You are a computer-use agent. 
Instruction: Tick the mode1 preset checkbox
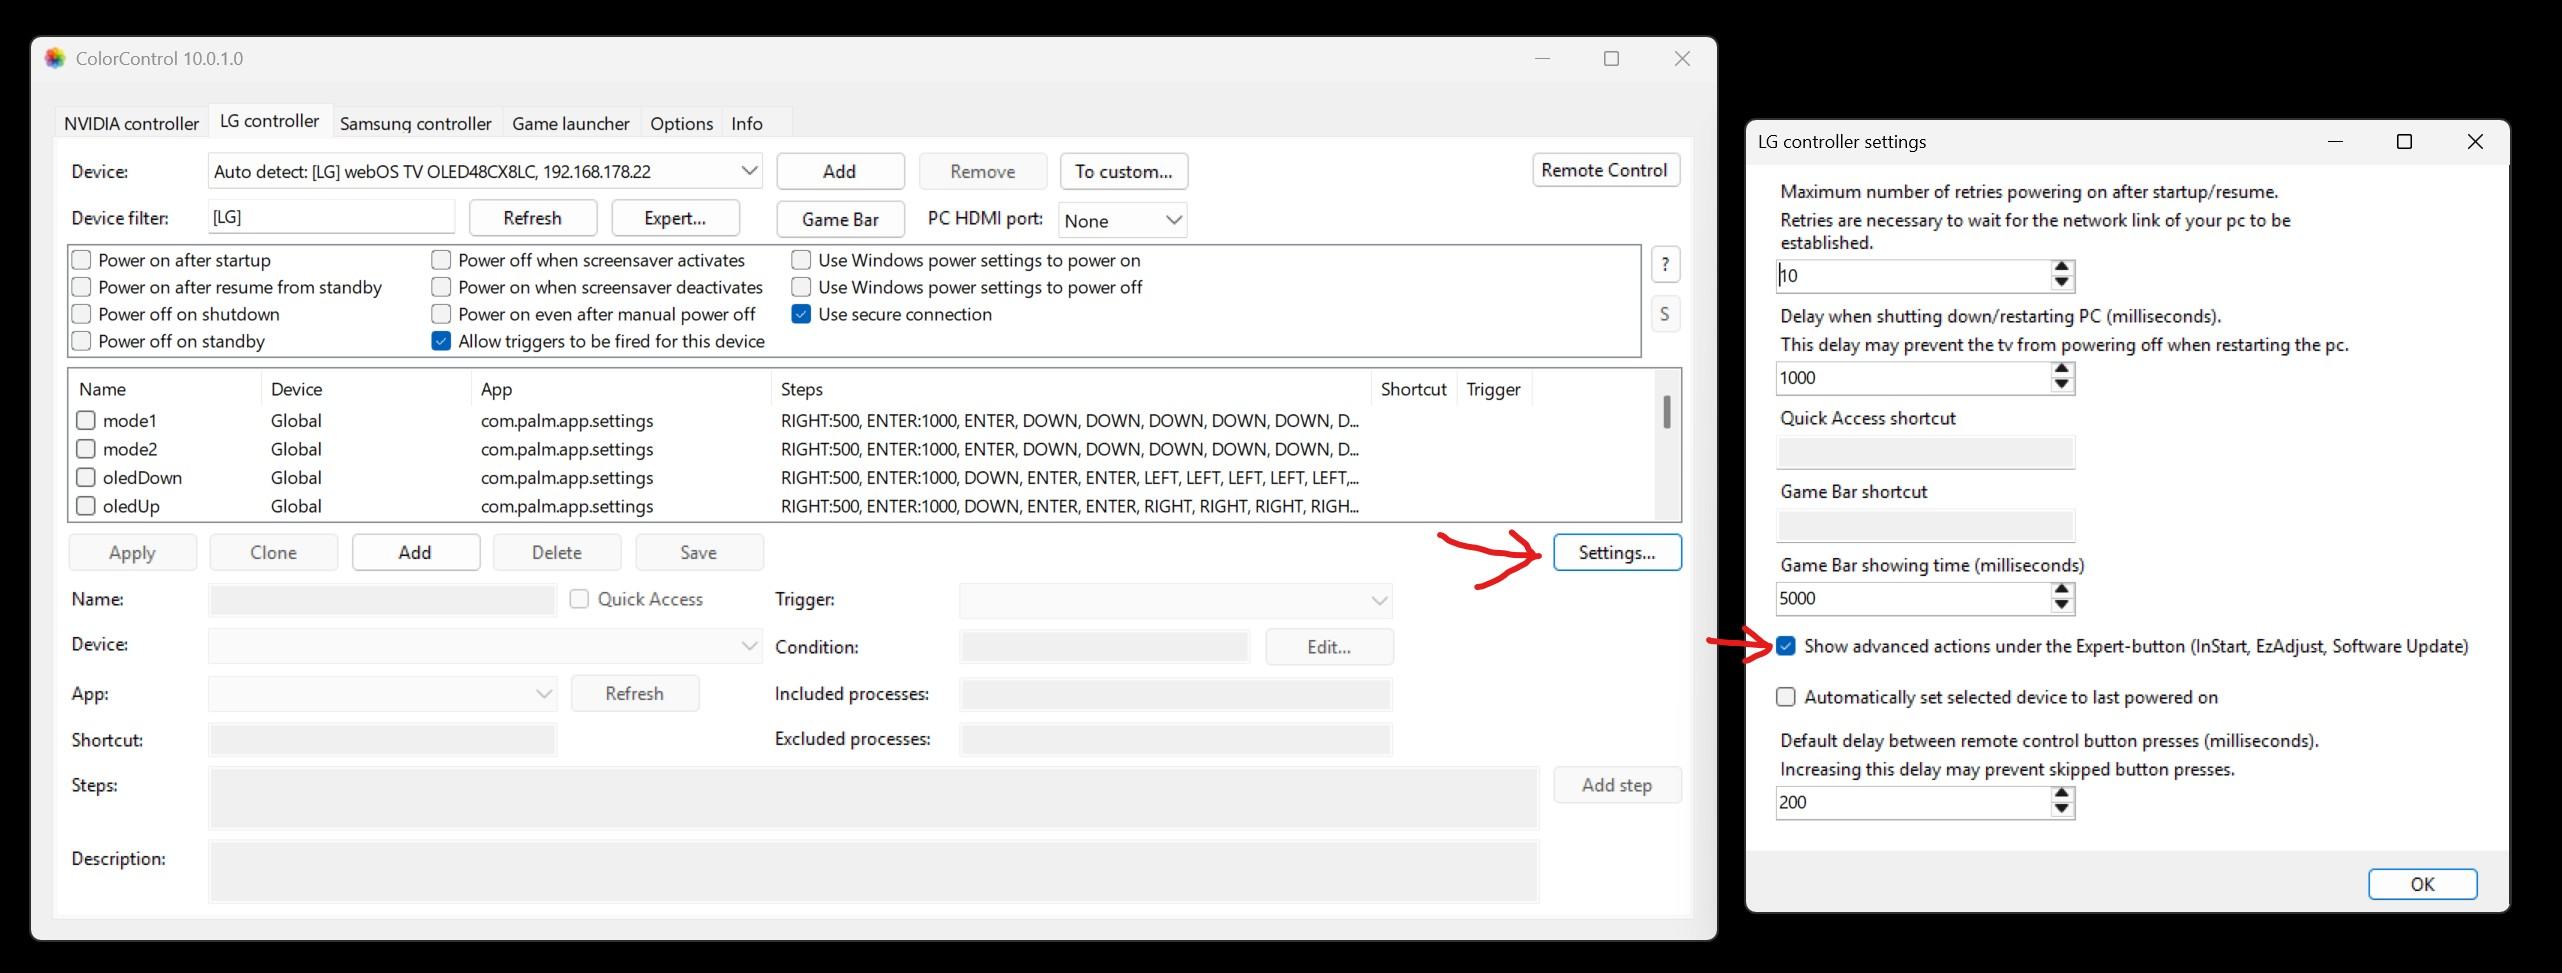pyautogui.click(x=86, y=421)
